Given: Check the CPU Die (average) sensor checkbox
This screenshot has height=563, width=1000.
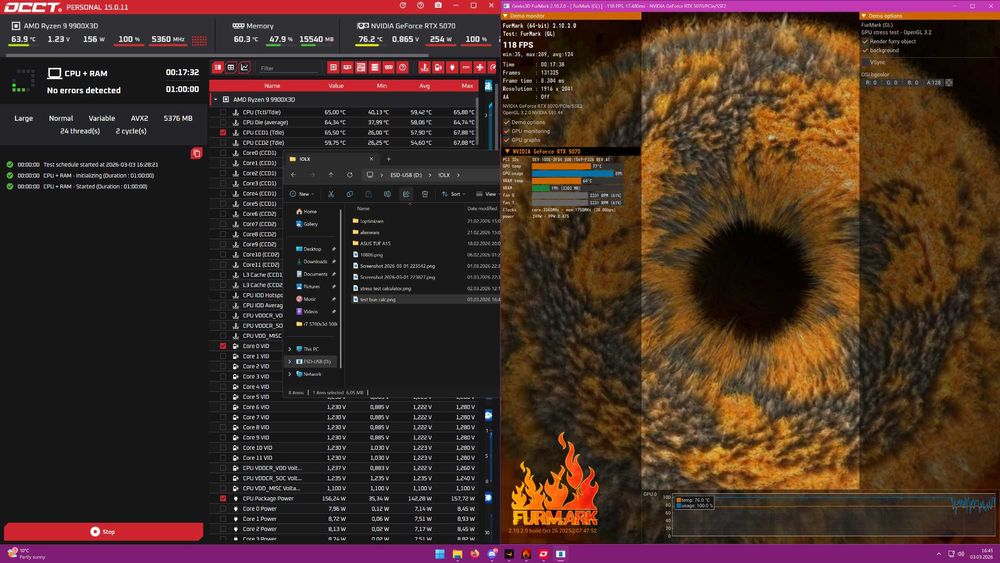Looking at the screenshot, I should 223,122.
